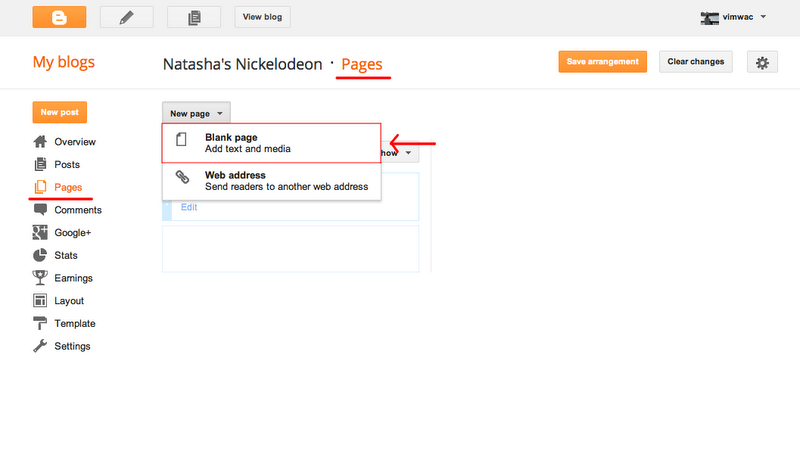Click the orange Blogger logo button
Viewport: 800px width, 451px height.
point(59,17)
